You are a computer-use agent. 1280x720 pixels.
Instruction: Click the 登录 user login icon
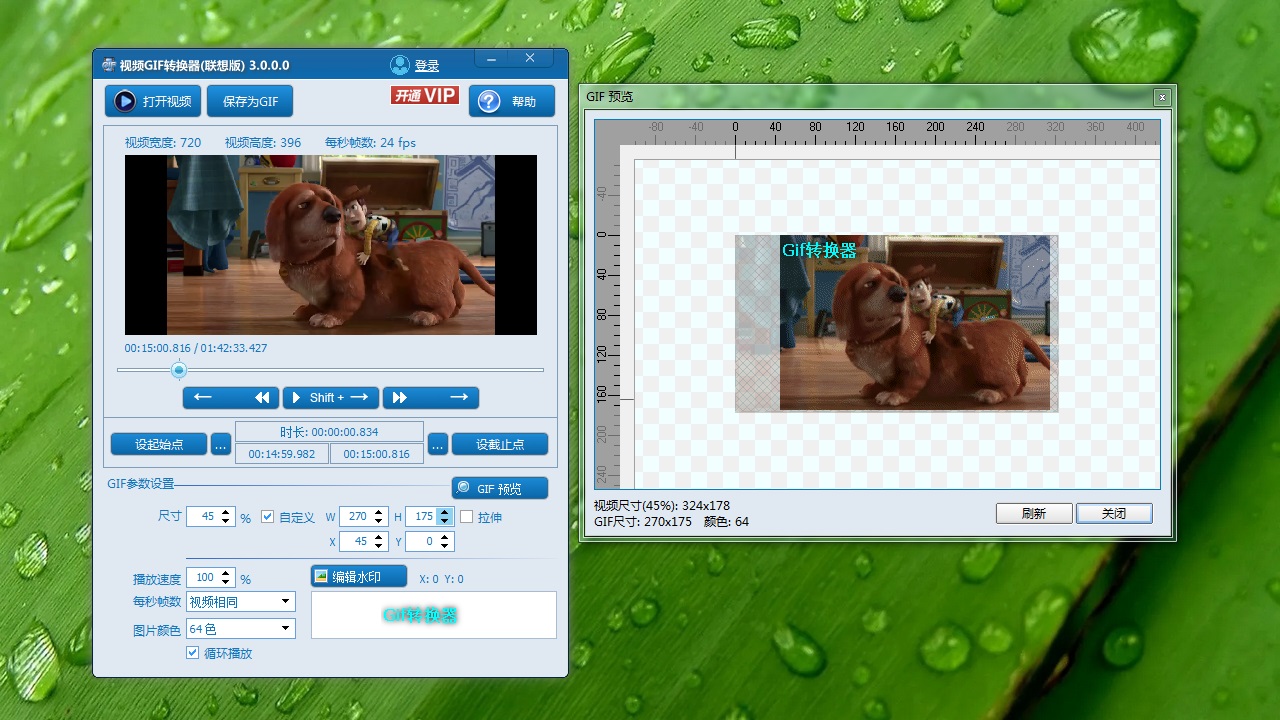[x=400, y=65]
